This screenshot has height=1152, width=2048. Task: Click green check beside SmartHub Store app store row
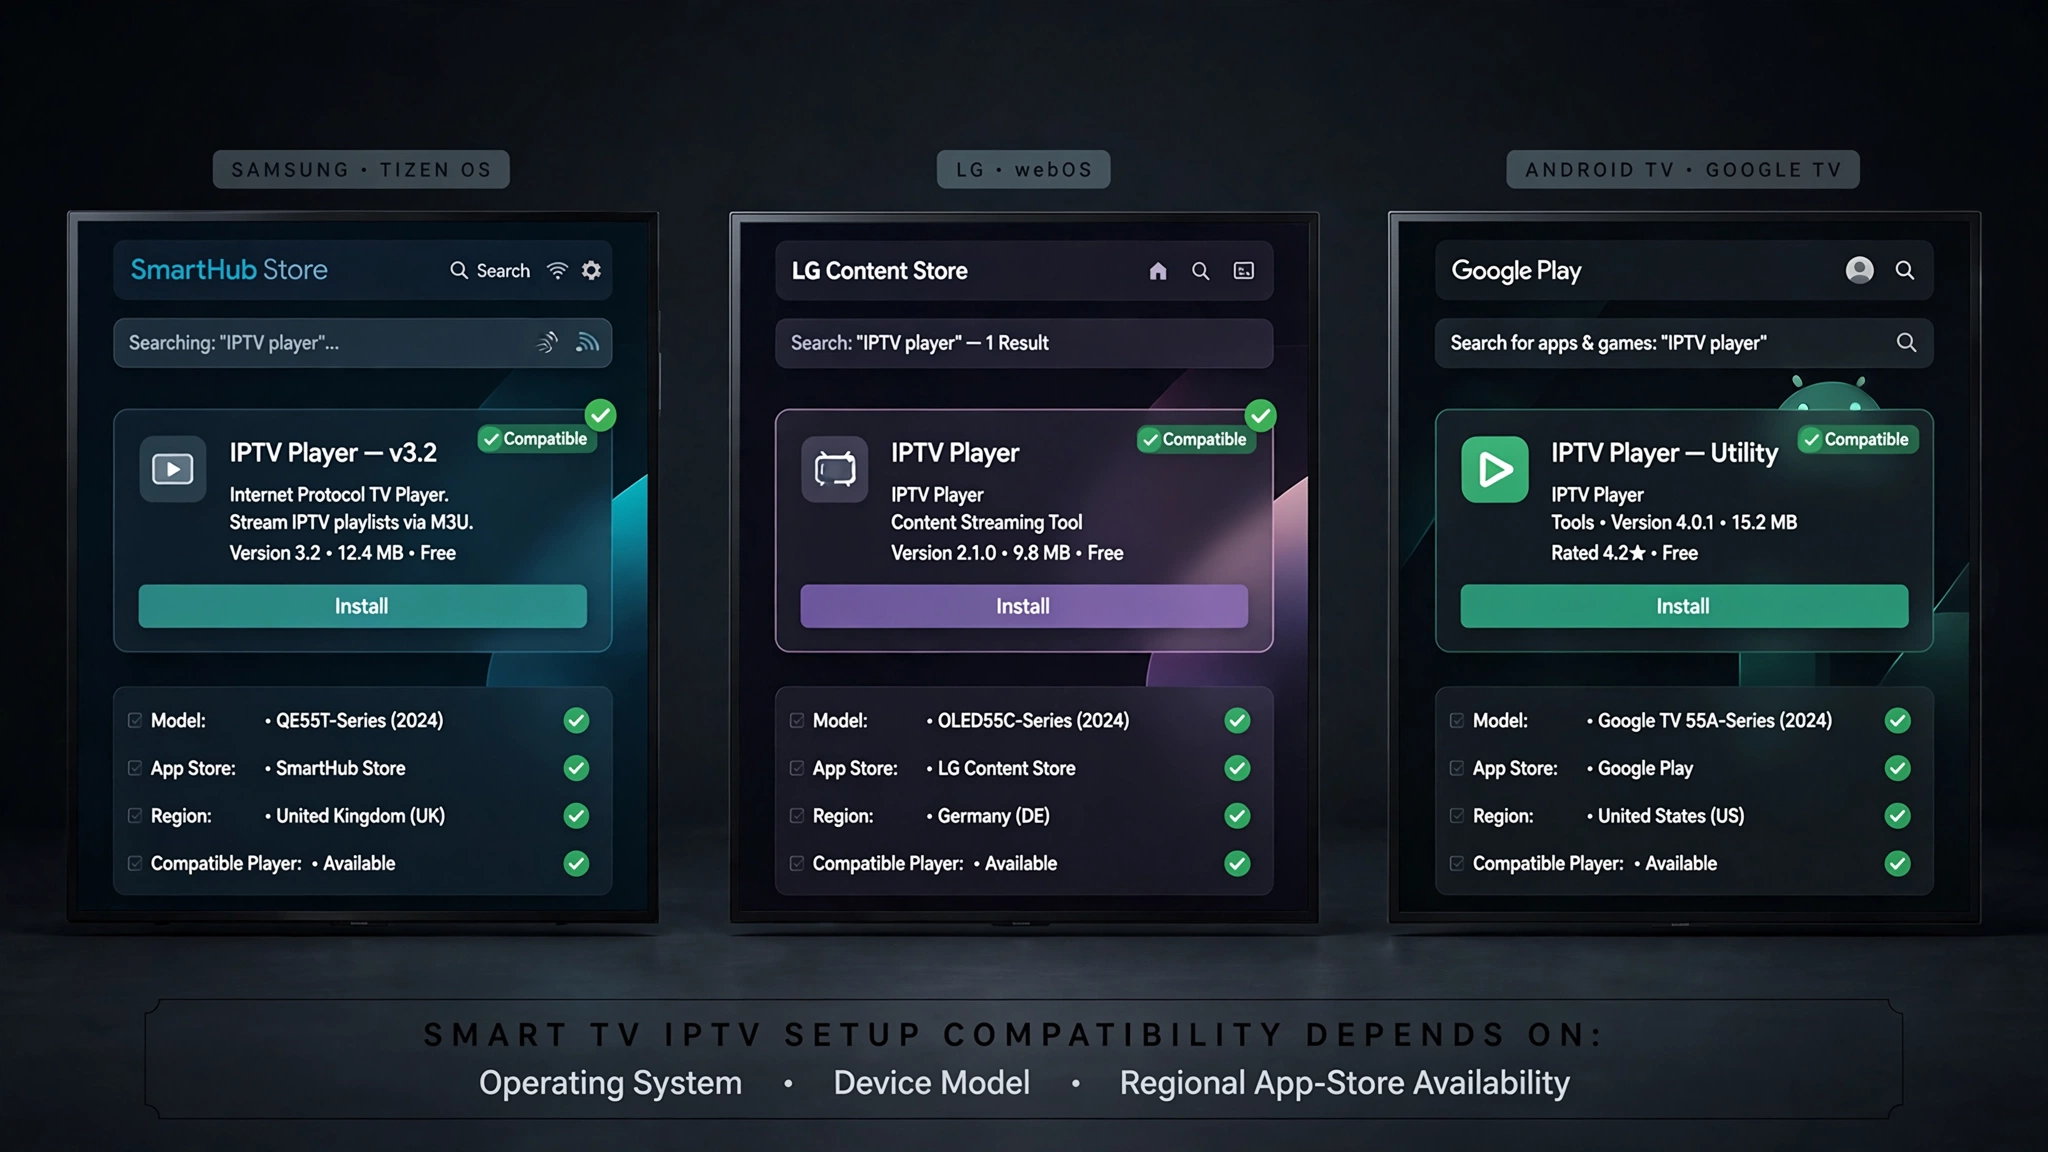(x=576, y=768)
